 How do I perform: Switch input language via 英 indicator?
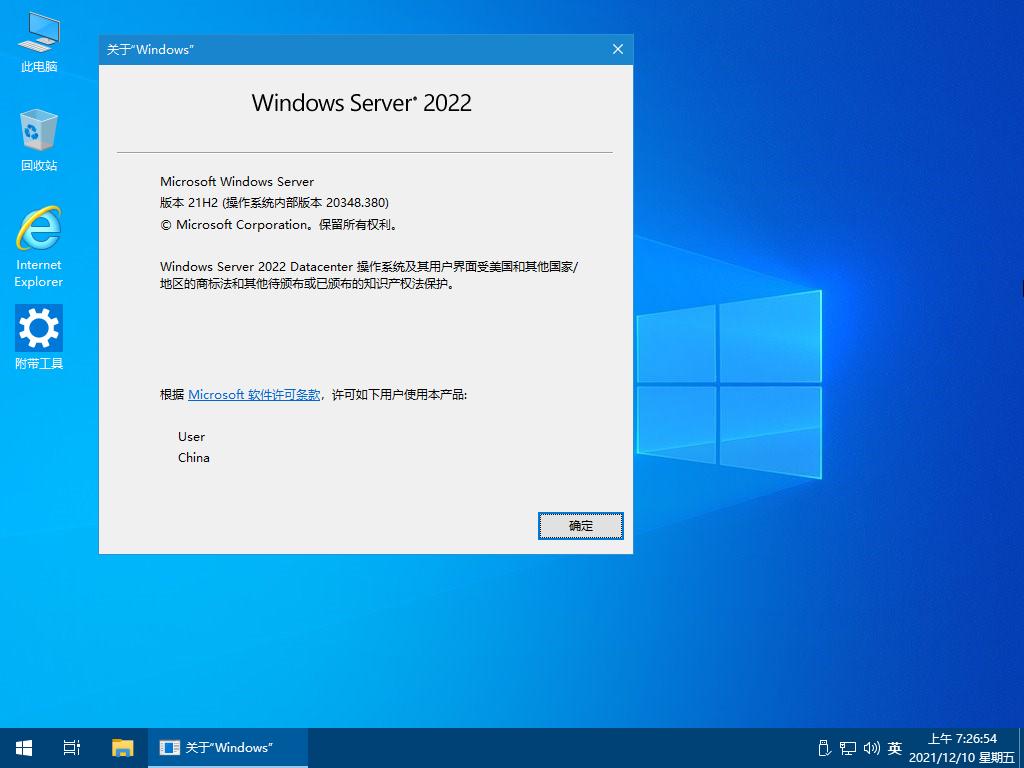tap(895, 748)
